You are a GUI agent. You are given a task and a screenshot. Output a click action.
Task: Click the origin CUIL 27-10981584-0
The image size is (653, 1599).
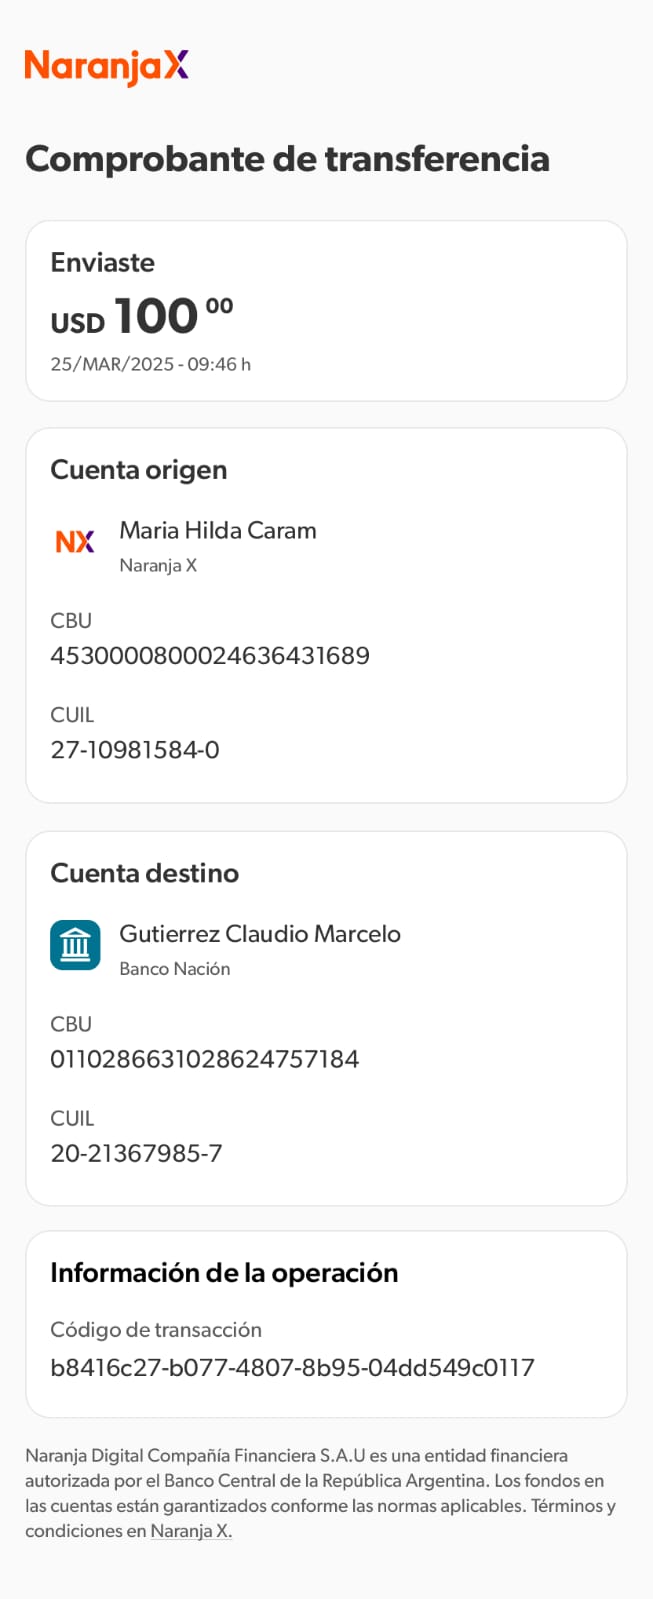tap(135, 750)
